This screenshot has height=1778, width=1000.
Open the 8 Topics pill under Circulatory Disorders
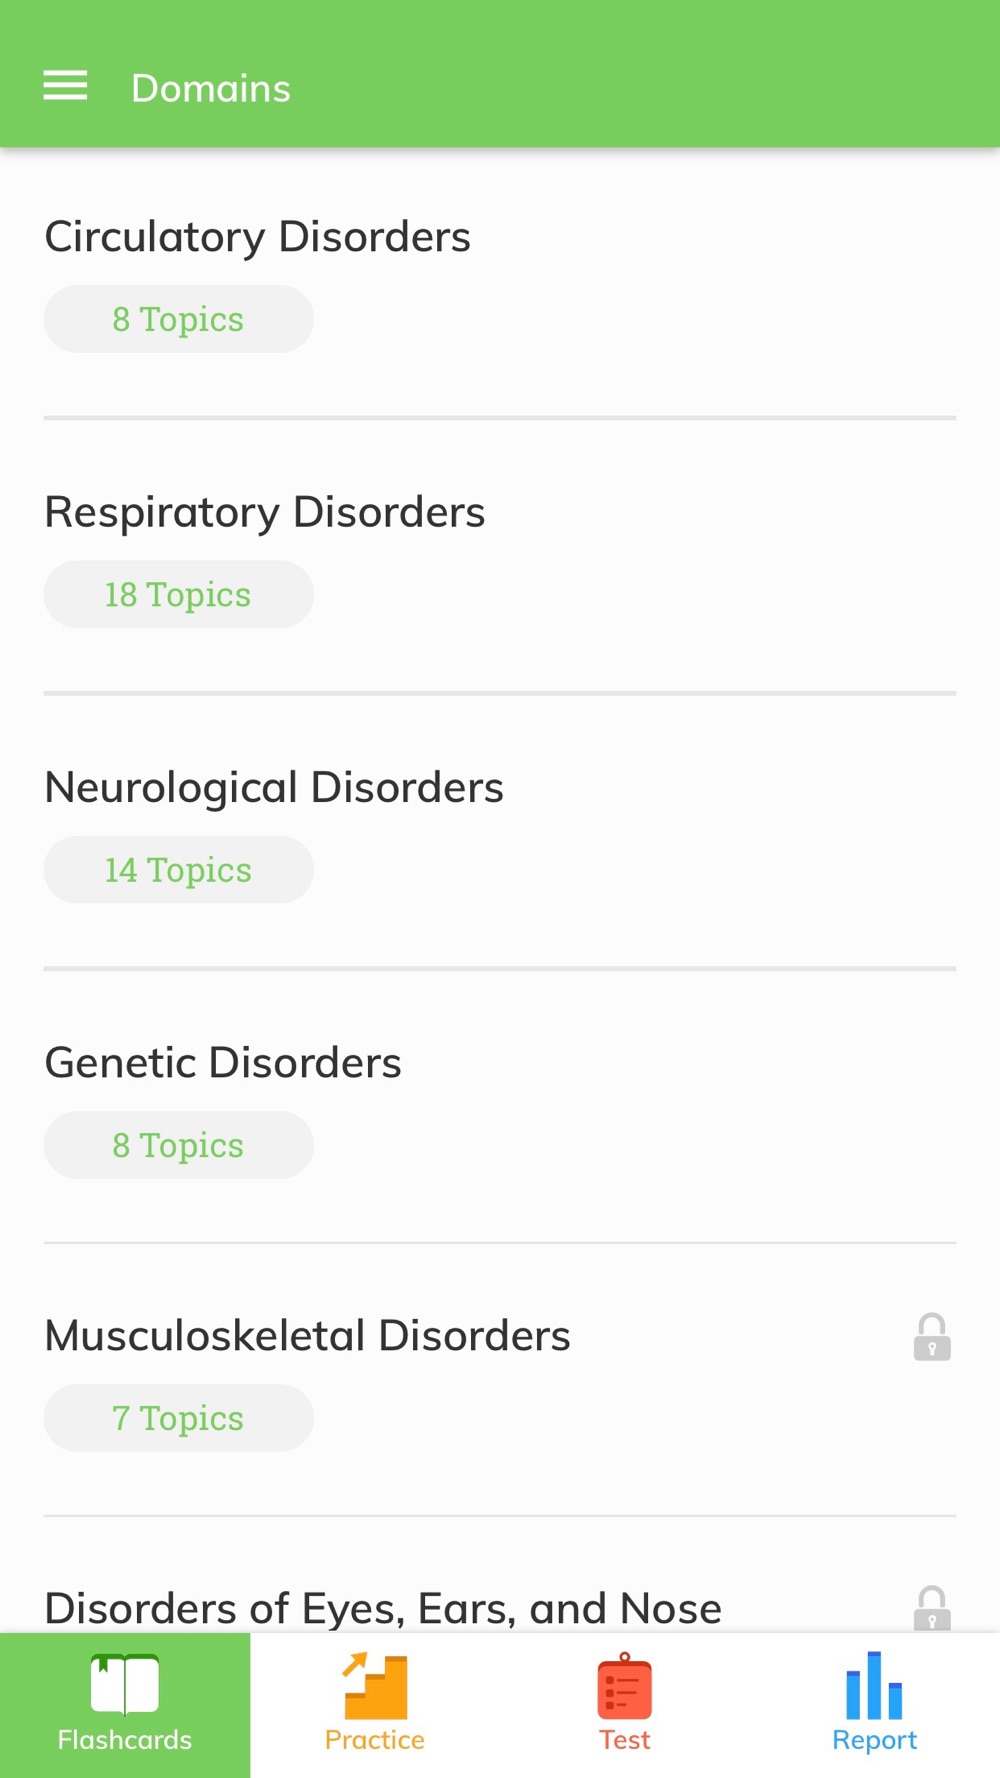[x=178, y=319]
